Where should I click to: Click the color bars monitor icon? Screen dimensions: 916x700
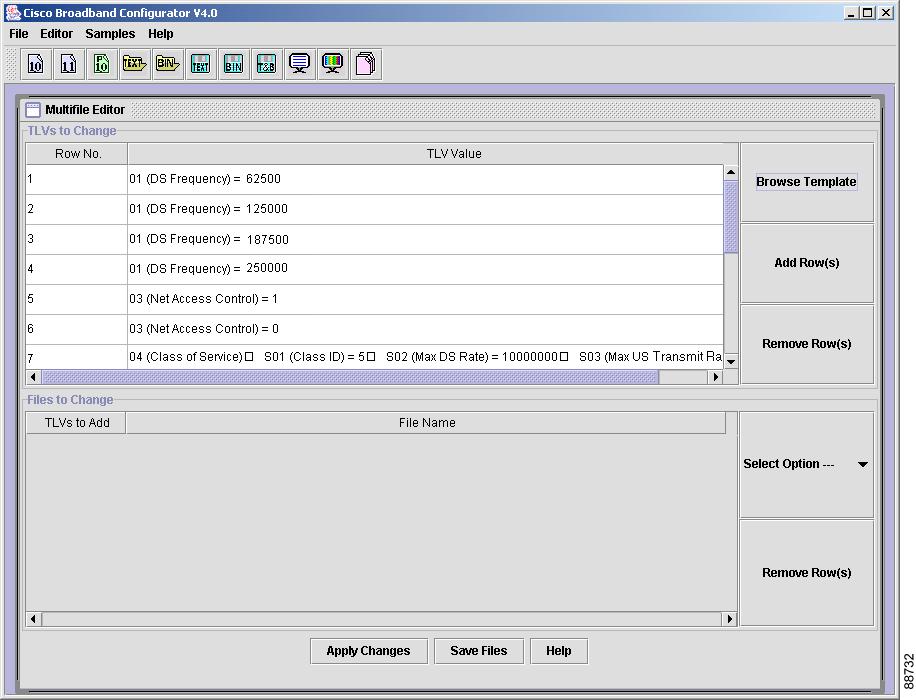tap(332, 64)
